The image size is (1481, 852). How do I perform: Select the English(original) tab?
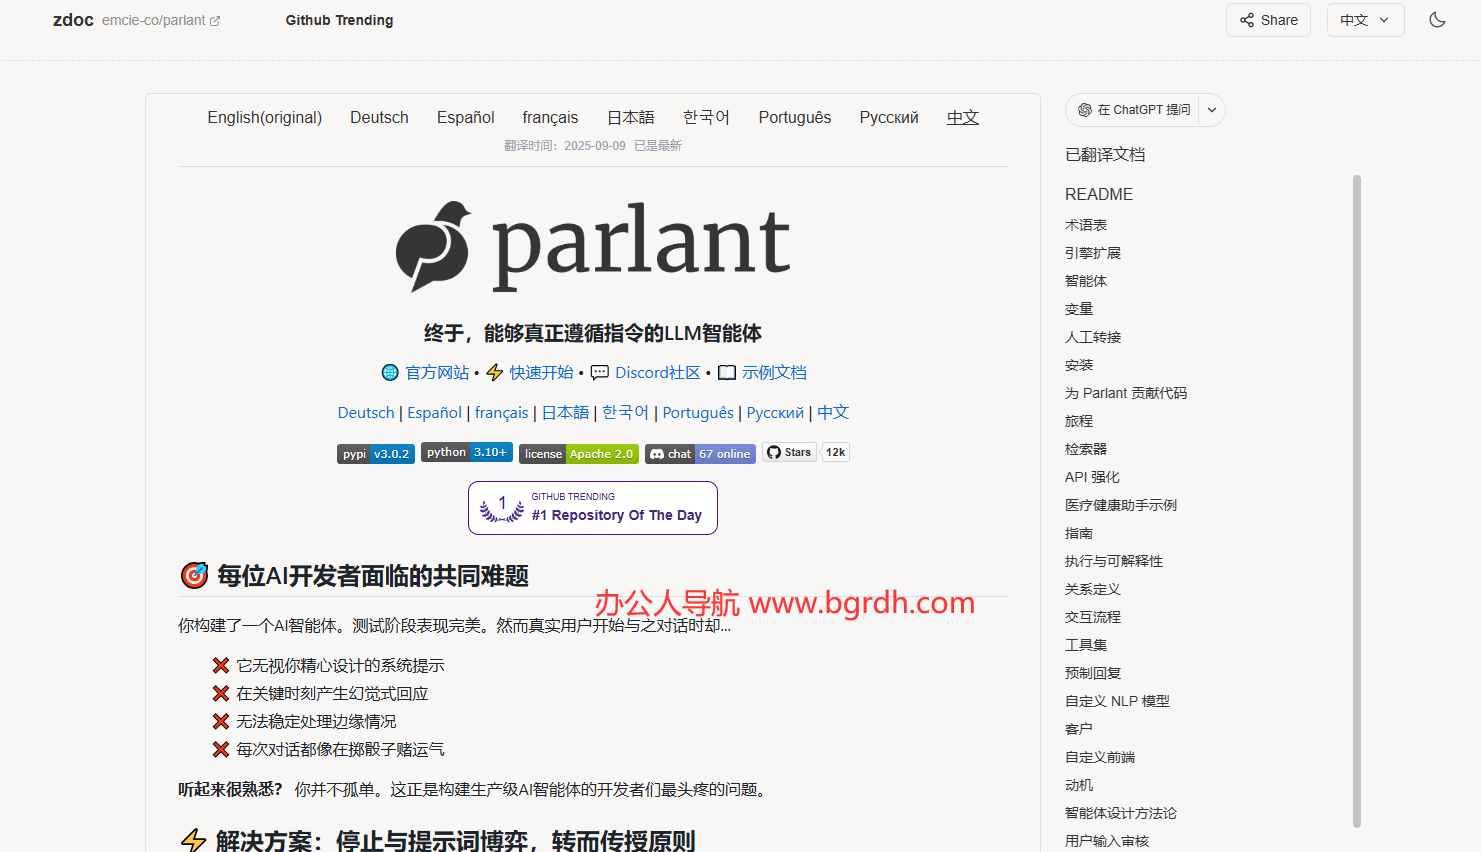pyautogui.click(x=264, y=117)
